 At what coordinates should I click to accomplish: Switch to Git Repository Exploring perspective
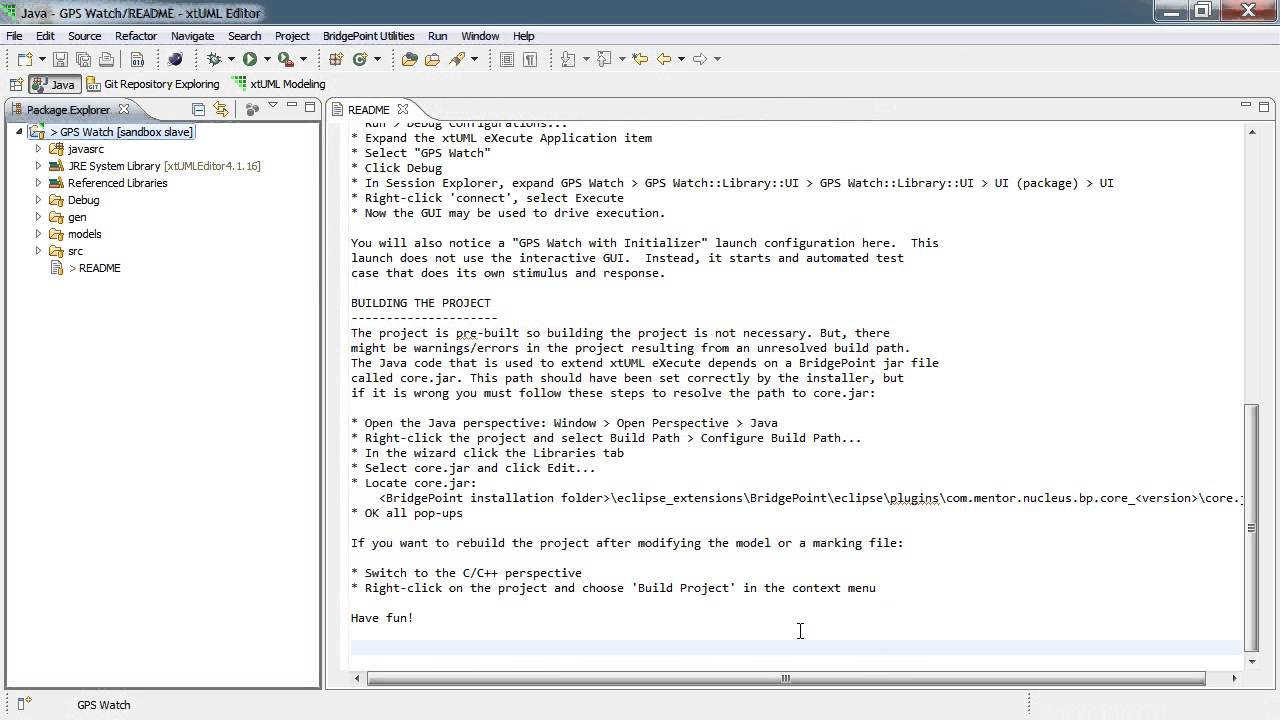[x=153, y=84]
